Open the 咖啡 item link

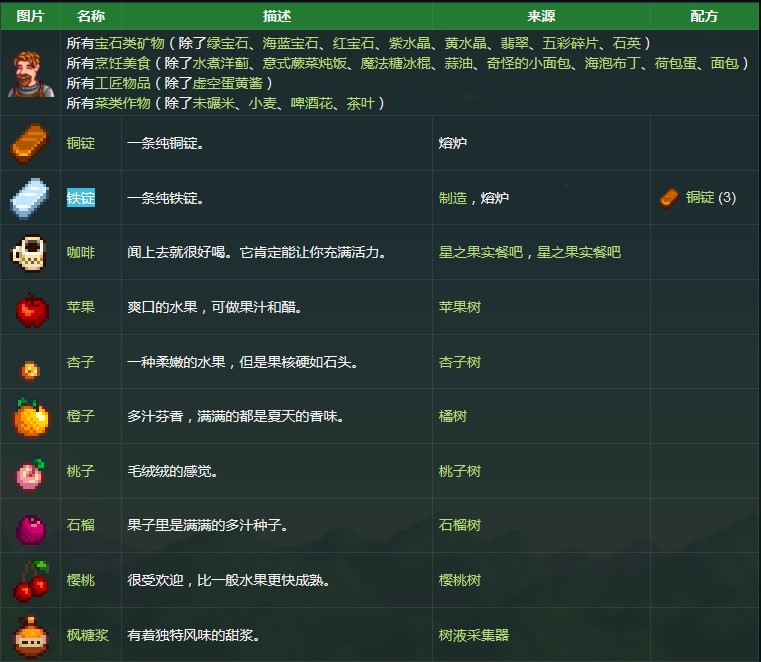tap(81, 252)
